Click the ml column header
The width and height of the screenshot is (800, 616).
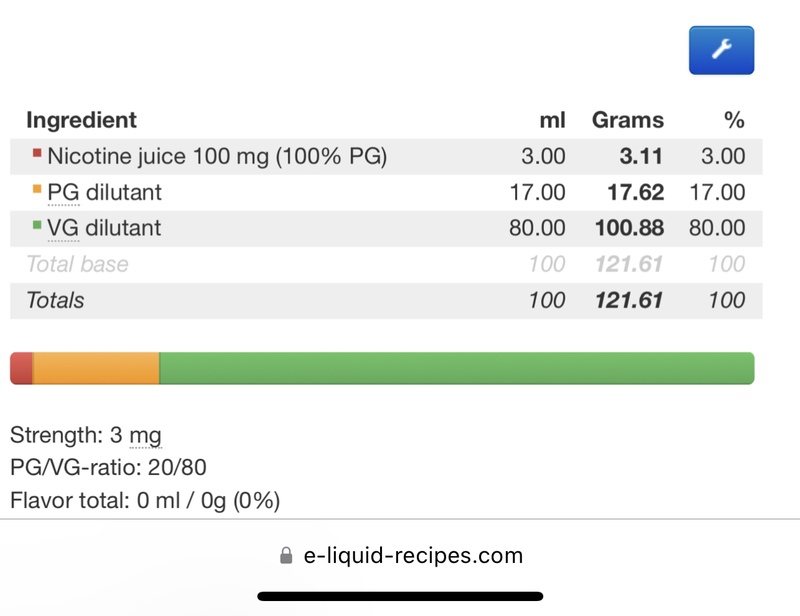tap(552, 120)
